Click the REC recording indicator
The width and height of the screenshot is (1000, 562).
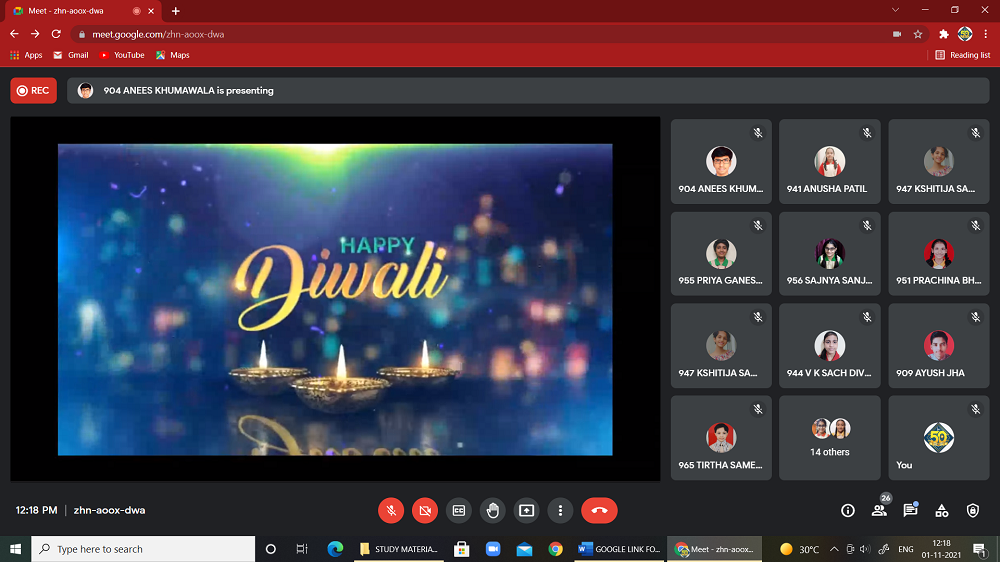pos(33,90)
